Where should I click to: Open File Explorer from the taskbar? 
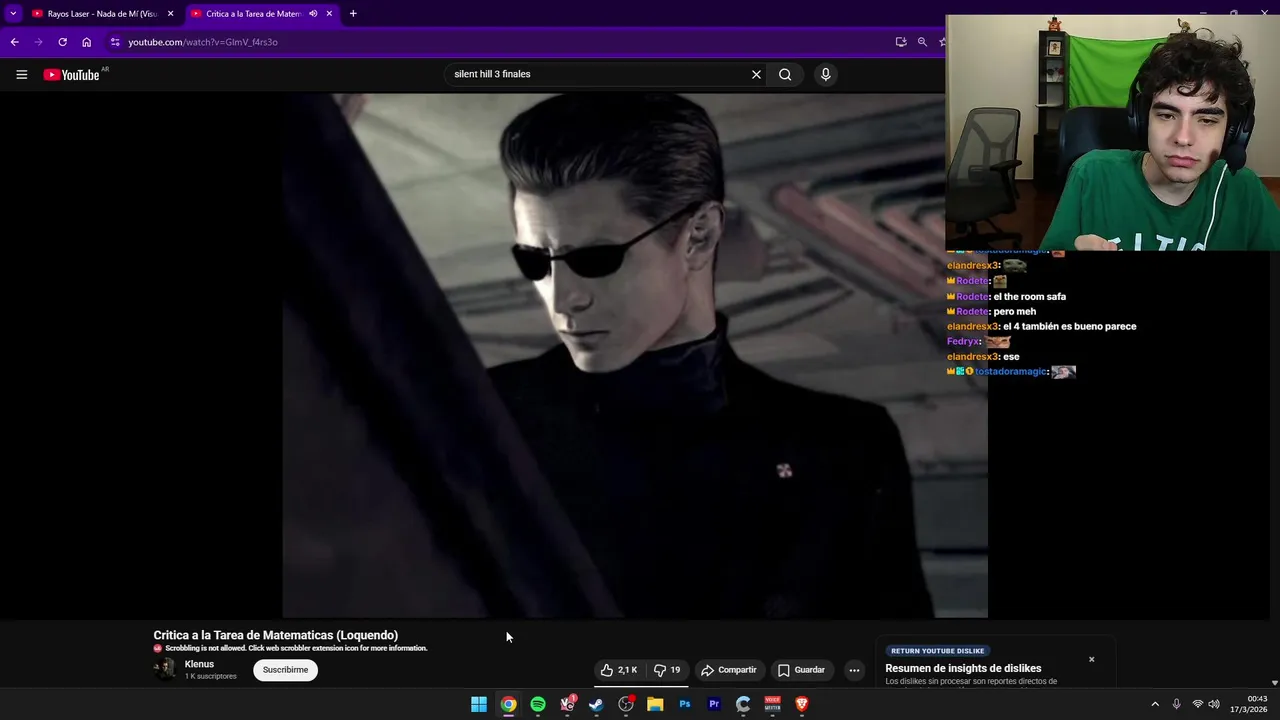[x=655, y=704]
